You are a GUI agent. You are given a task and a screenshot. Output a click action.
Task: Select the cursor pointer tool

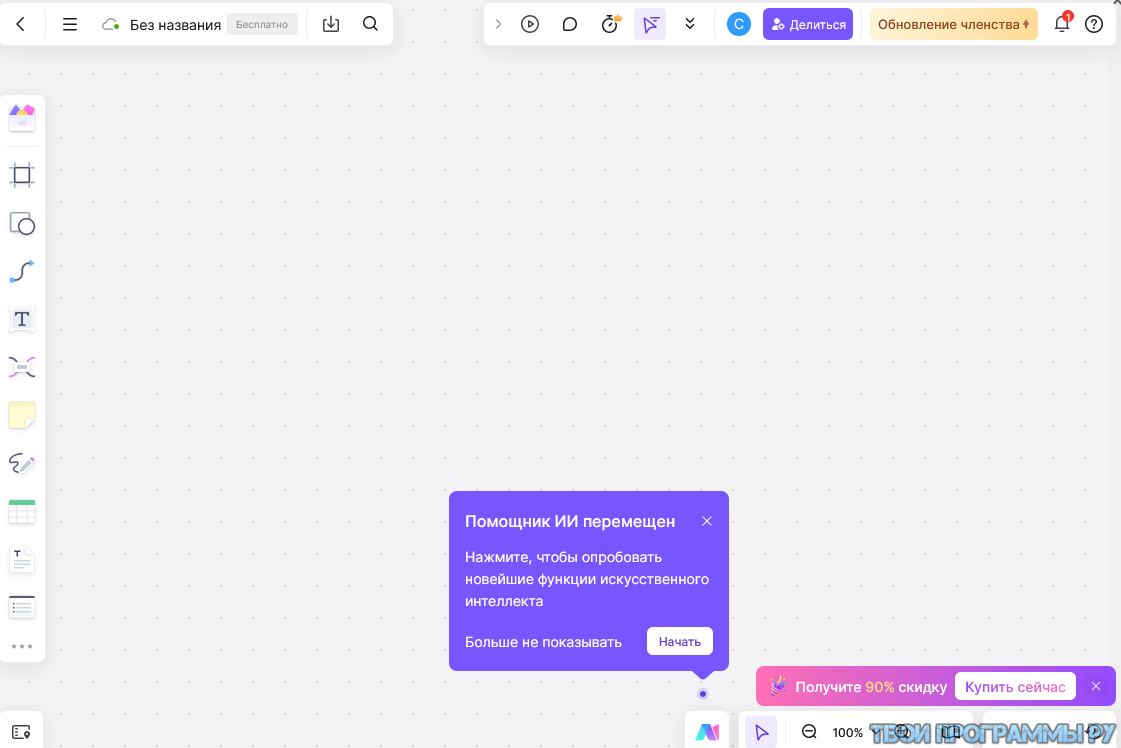click(761, 732)
